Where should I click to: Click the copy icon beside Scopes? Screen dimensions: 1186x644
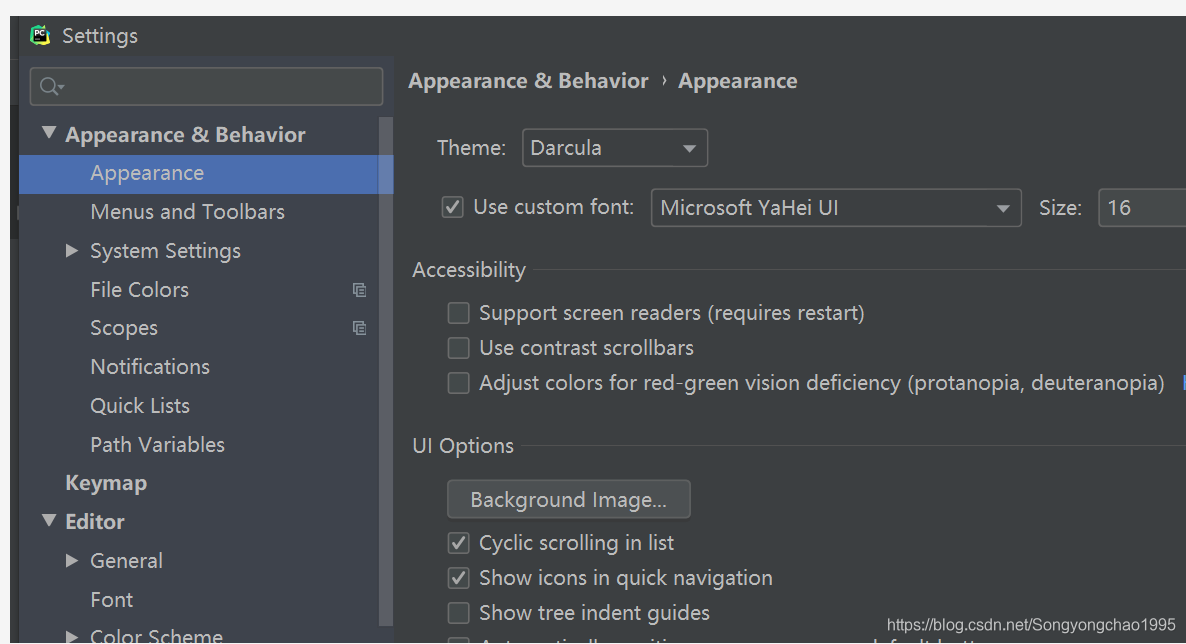click(359, 328)
